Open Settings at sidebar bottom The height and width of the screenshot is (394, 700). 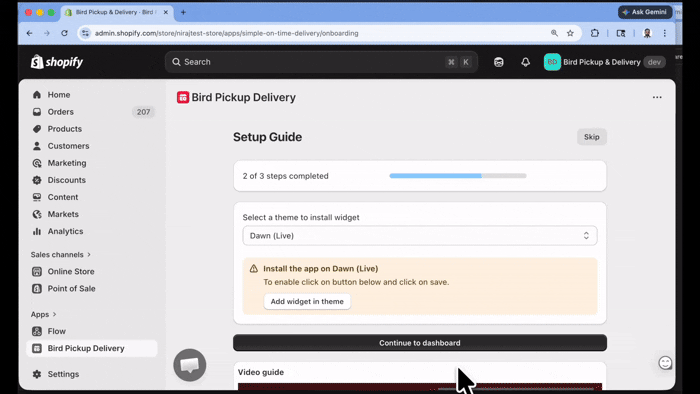coord(63,374)
